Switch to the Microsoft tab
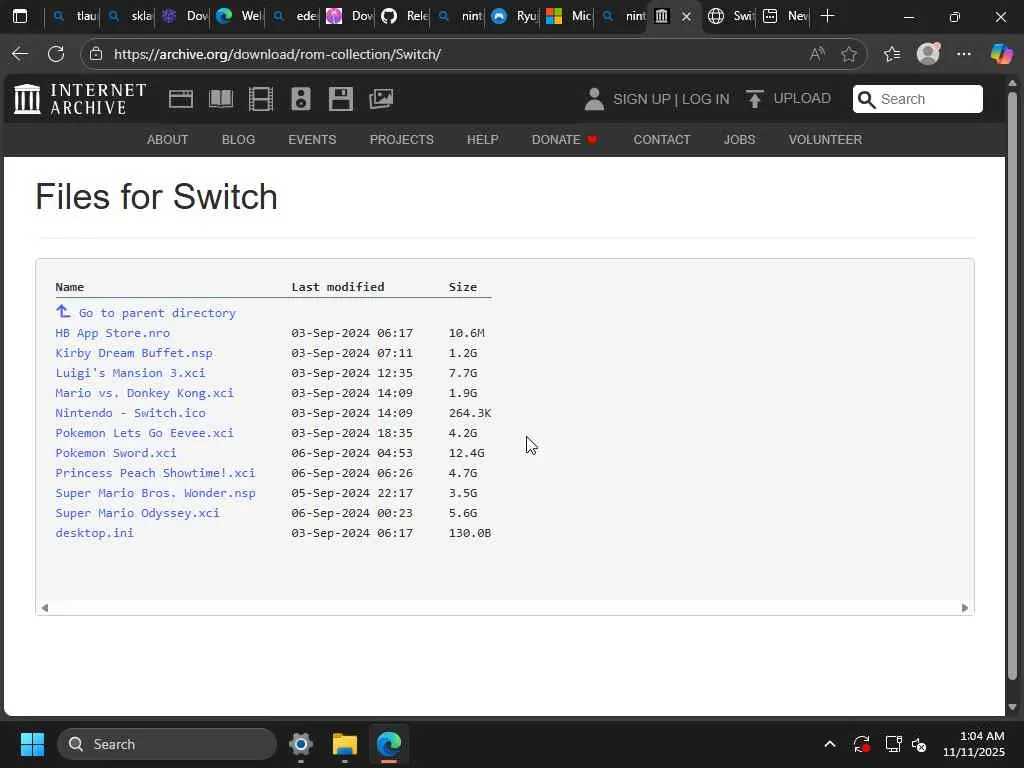The image size is (1024, 768). point(569,16)
